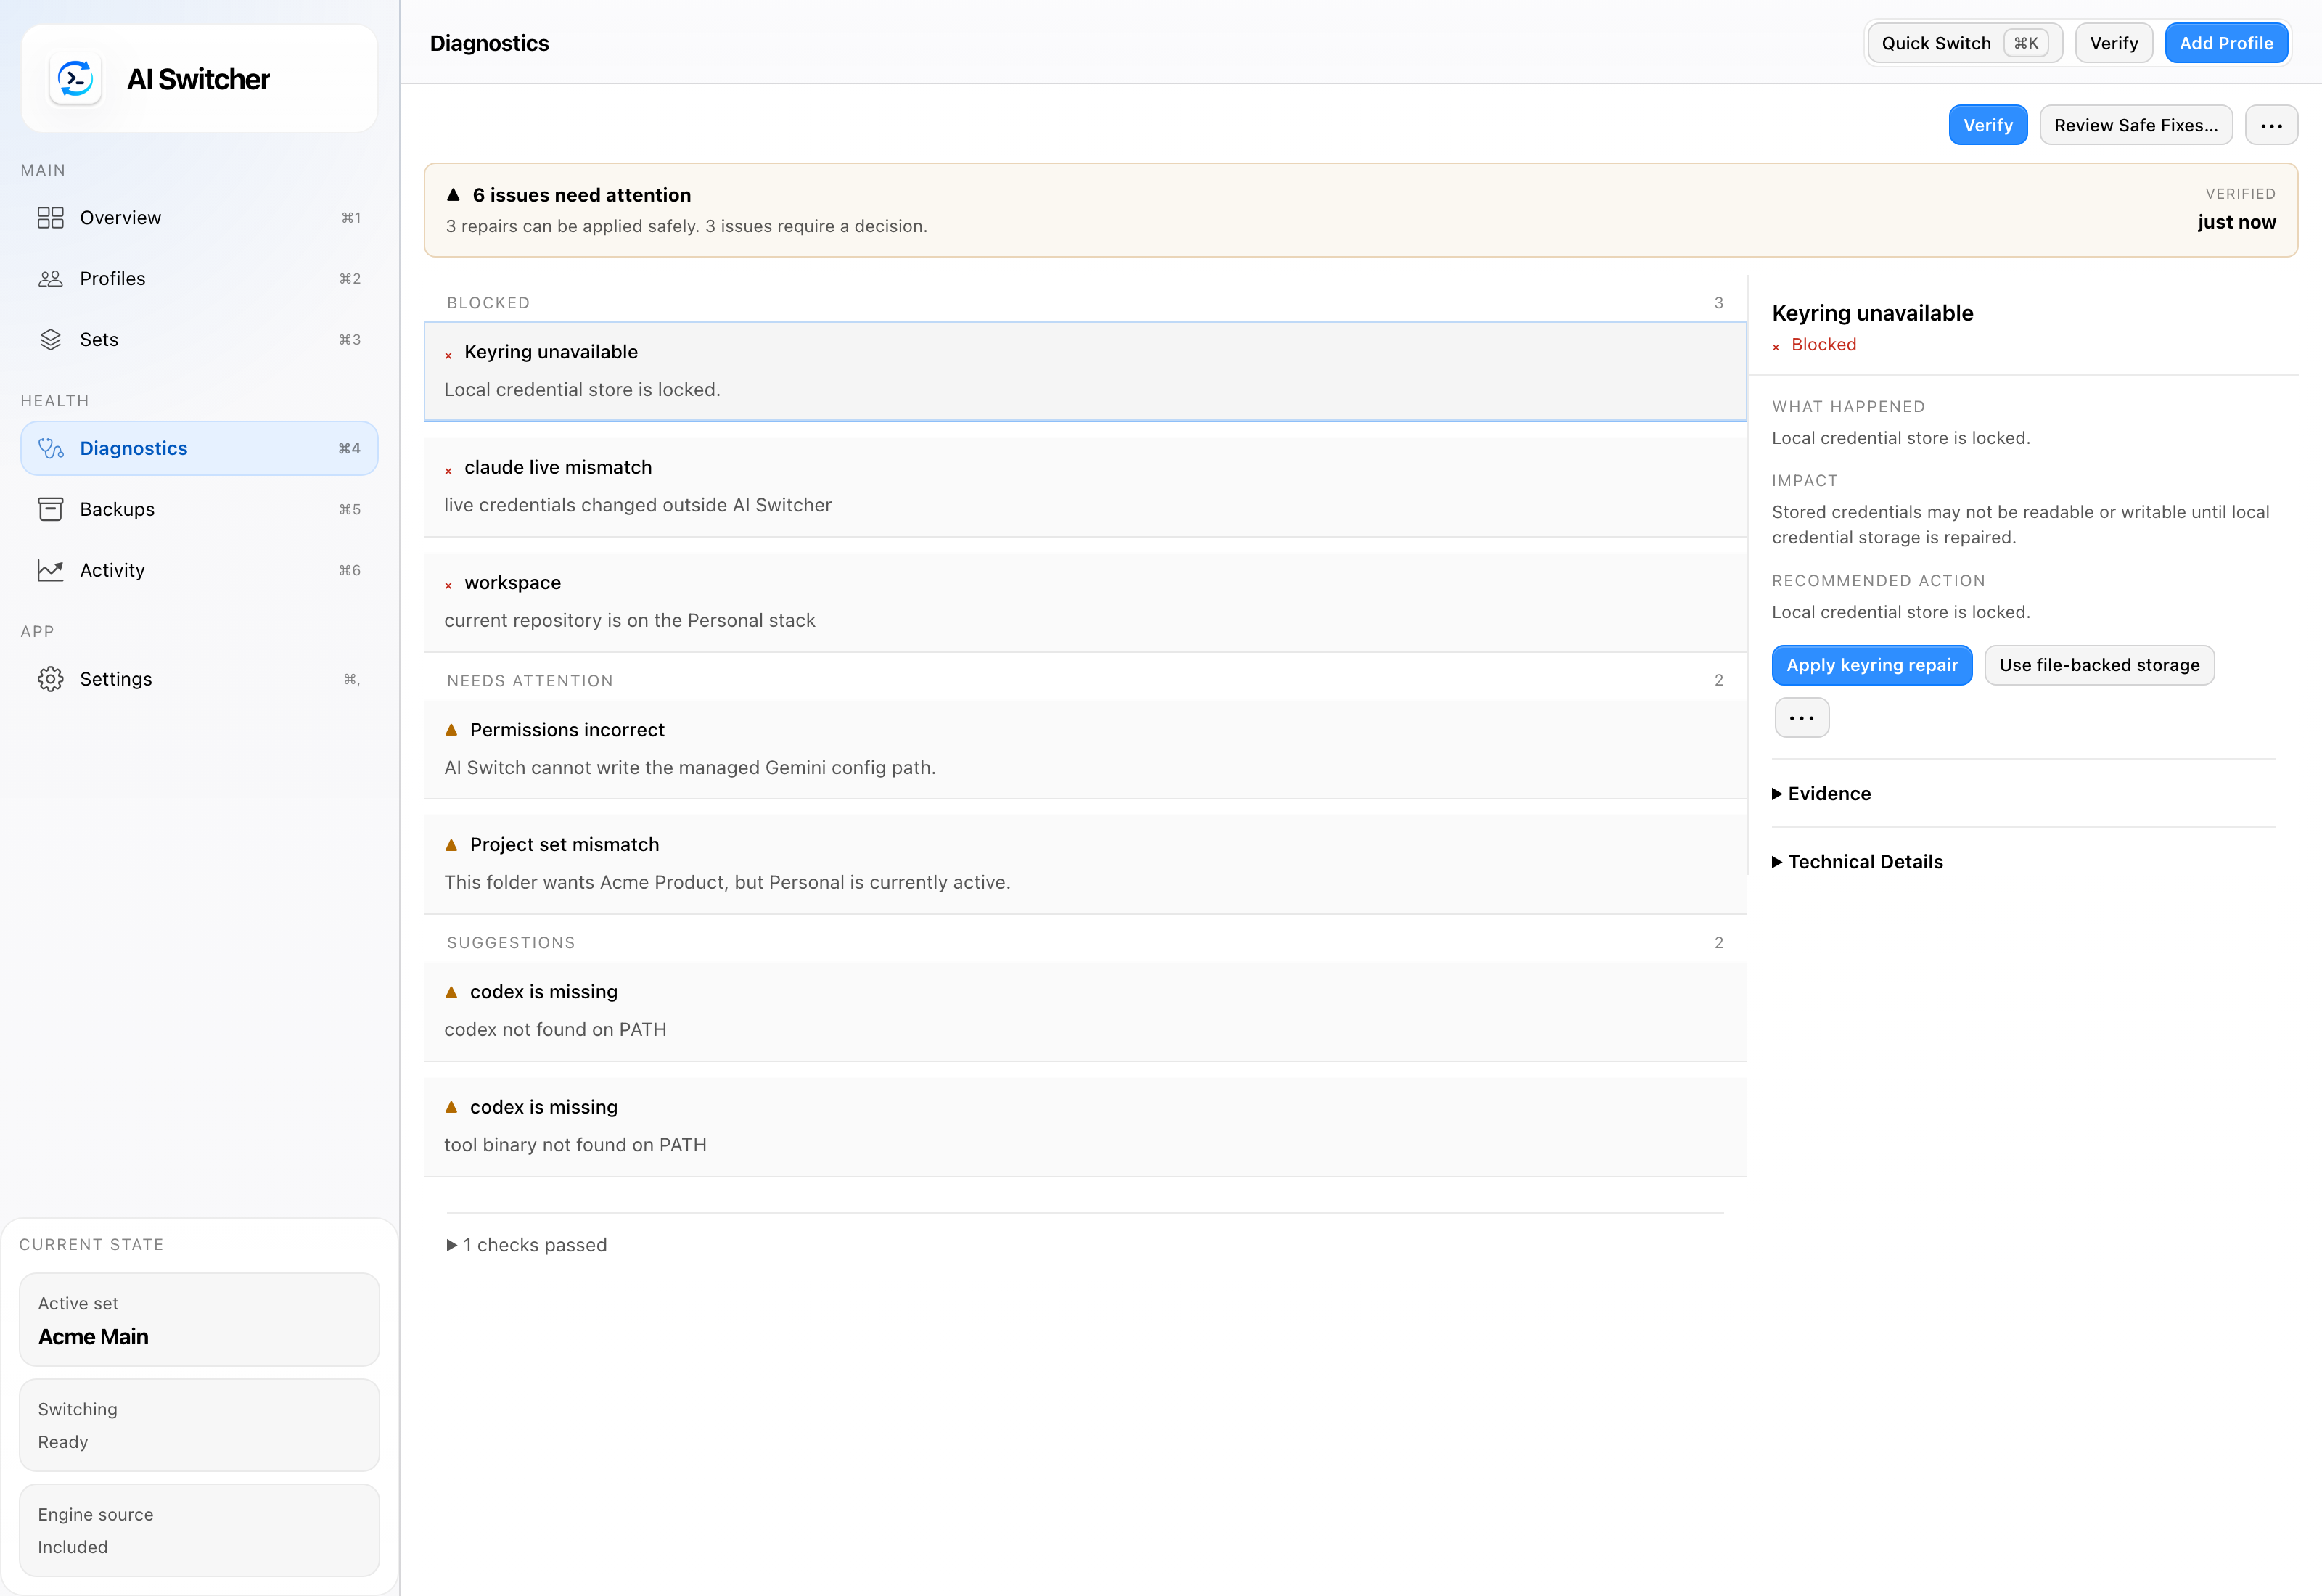Go to Profiles in sidebar

tap(199, 279)
